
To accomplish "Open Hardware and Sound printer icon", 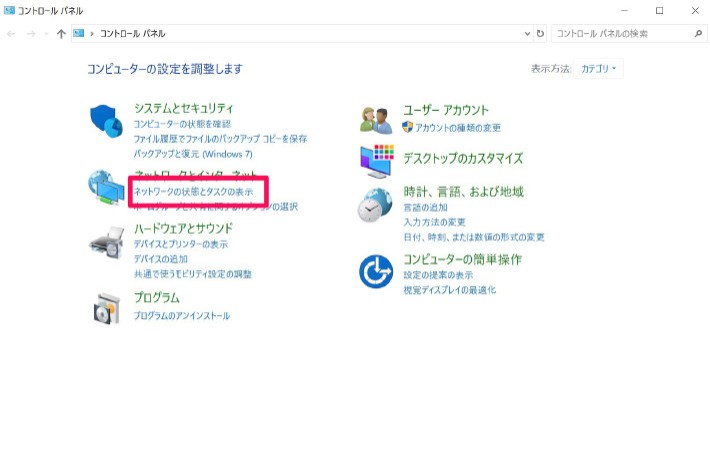I will point(107,242).
